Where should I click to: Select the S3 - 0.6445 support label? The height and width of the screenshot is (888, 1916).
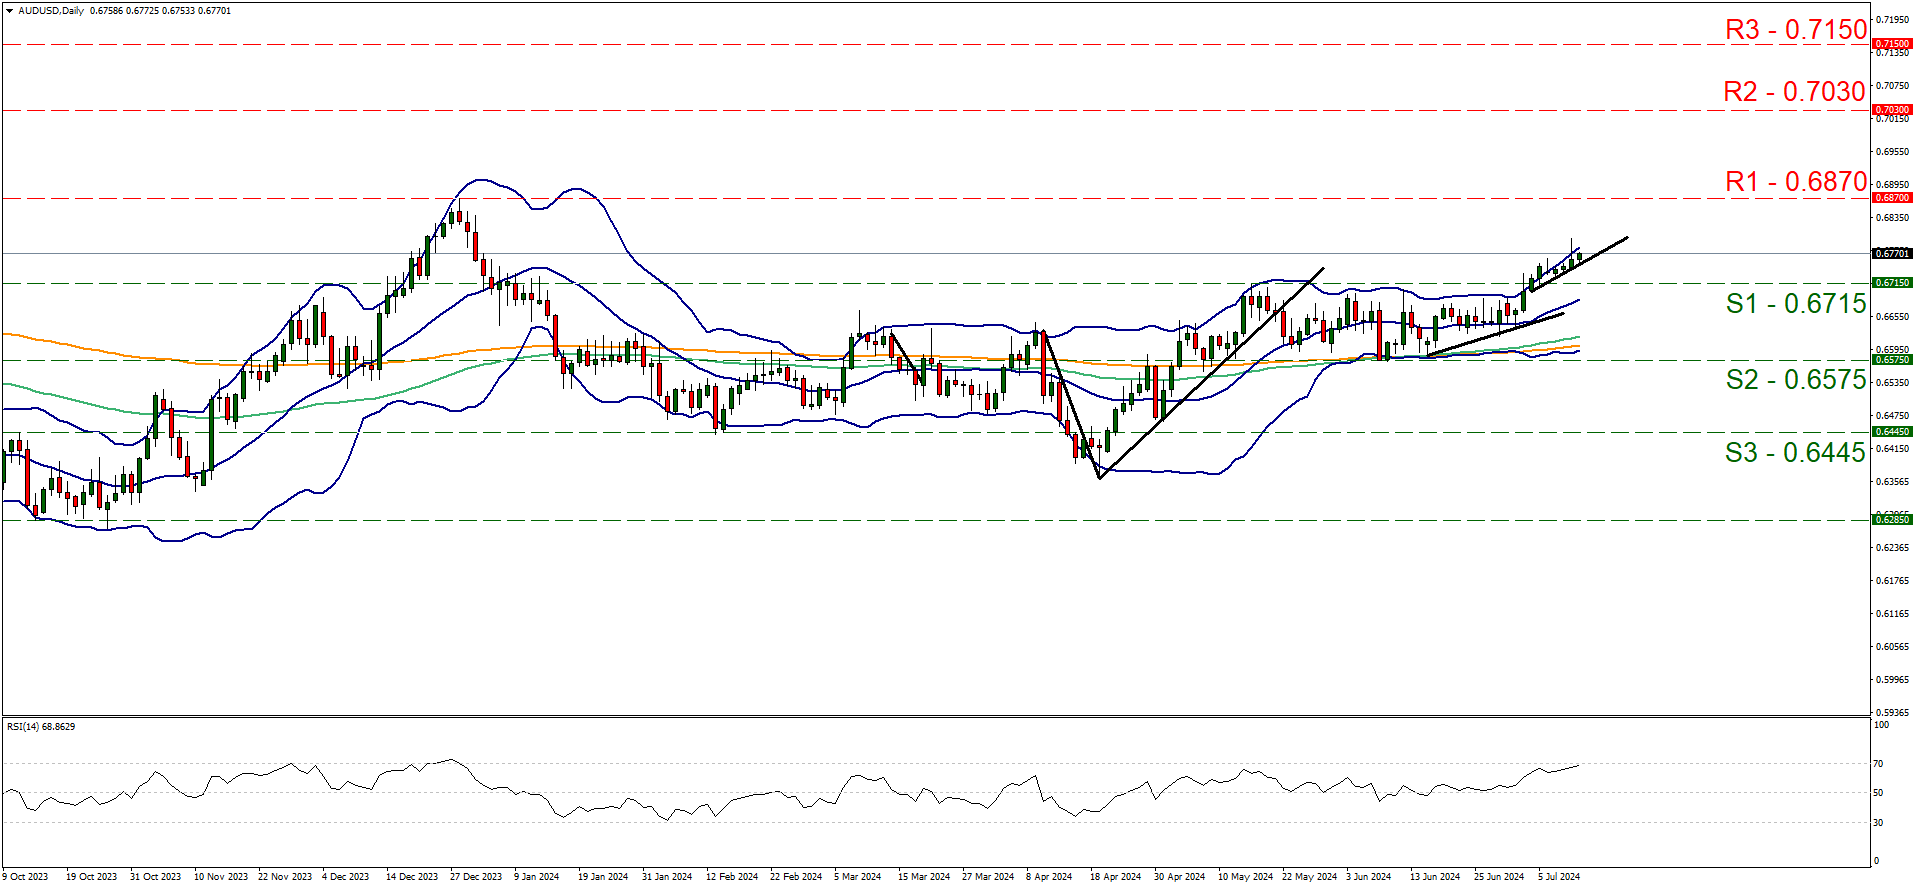(1795, 453)
